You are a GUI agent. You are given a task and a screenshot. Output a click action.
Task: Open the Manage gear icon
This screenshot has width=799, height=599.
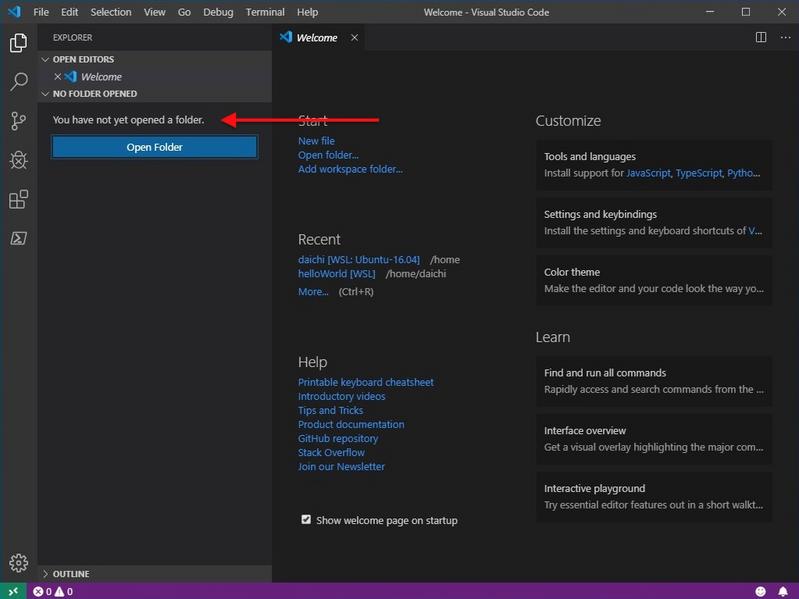coord(18,563)
